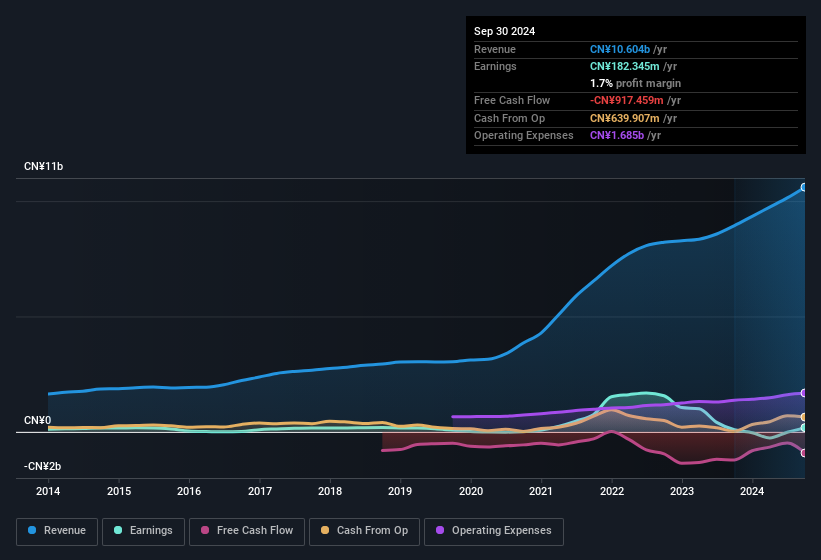Click the blue Revenue endpoint marker on the chart

coord(804,187)
